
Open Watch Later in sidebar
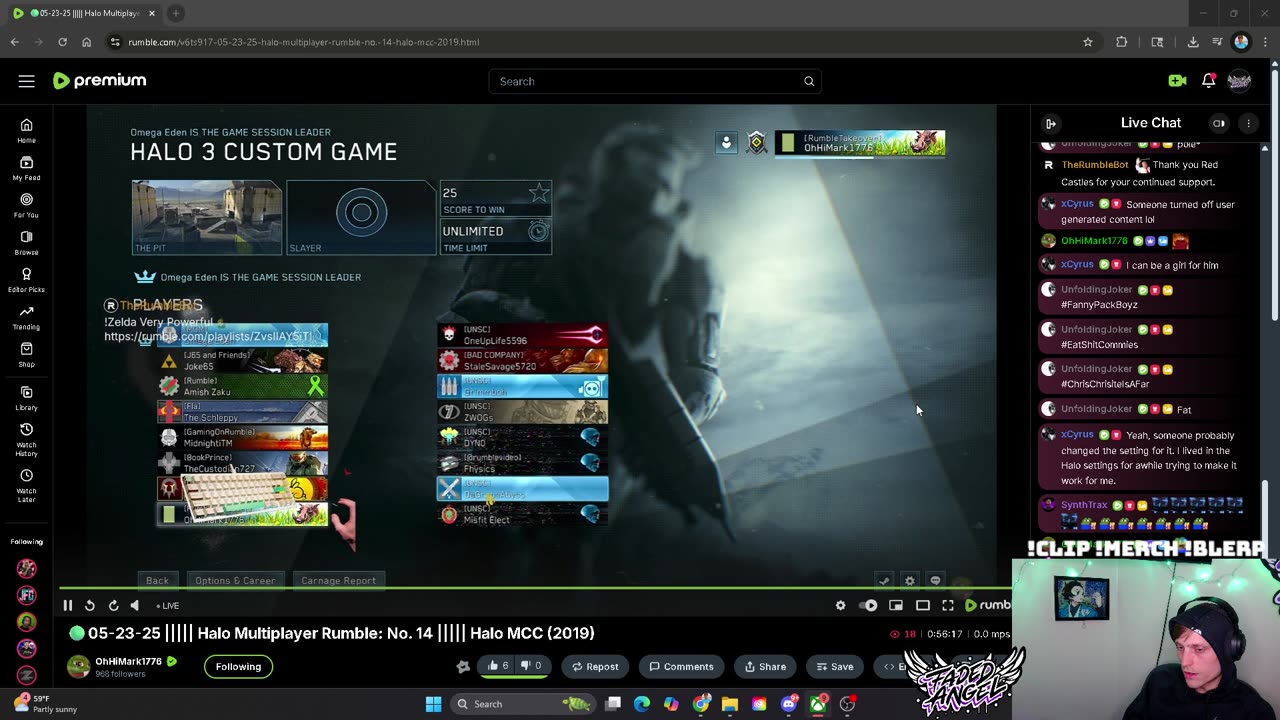(x=26, y=485)
